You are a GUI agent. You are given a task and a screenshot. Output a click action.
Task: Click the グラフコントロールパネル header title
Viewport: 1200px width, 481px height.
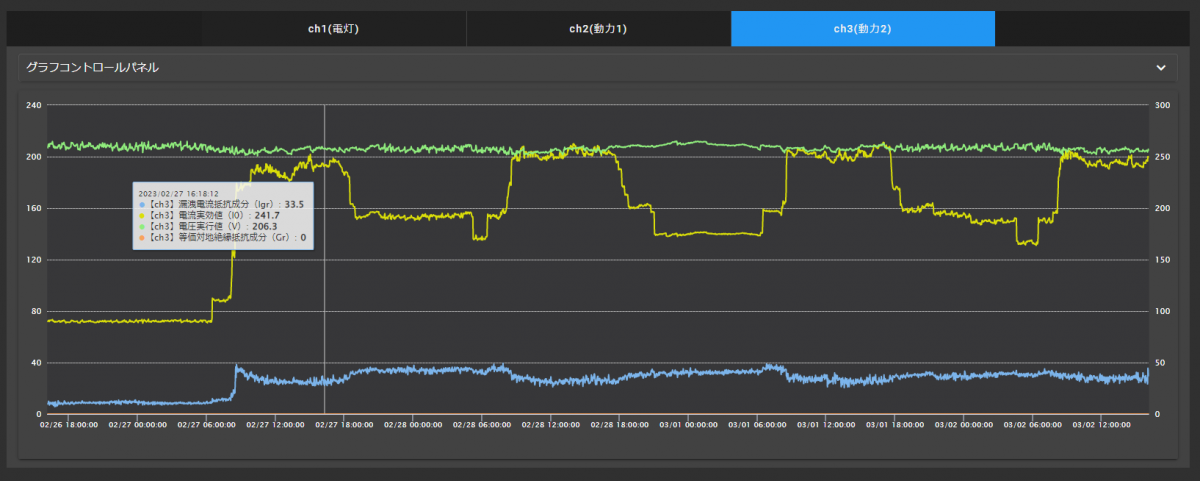[92, 68]
